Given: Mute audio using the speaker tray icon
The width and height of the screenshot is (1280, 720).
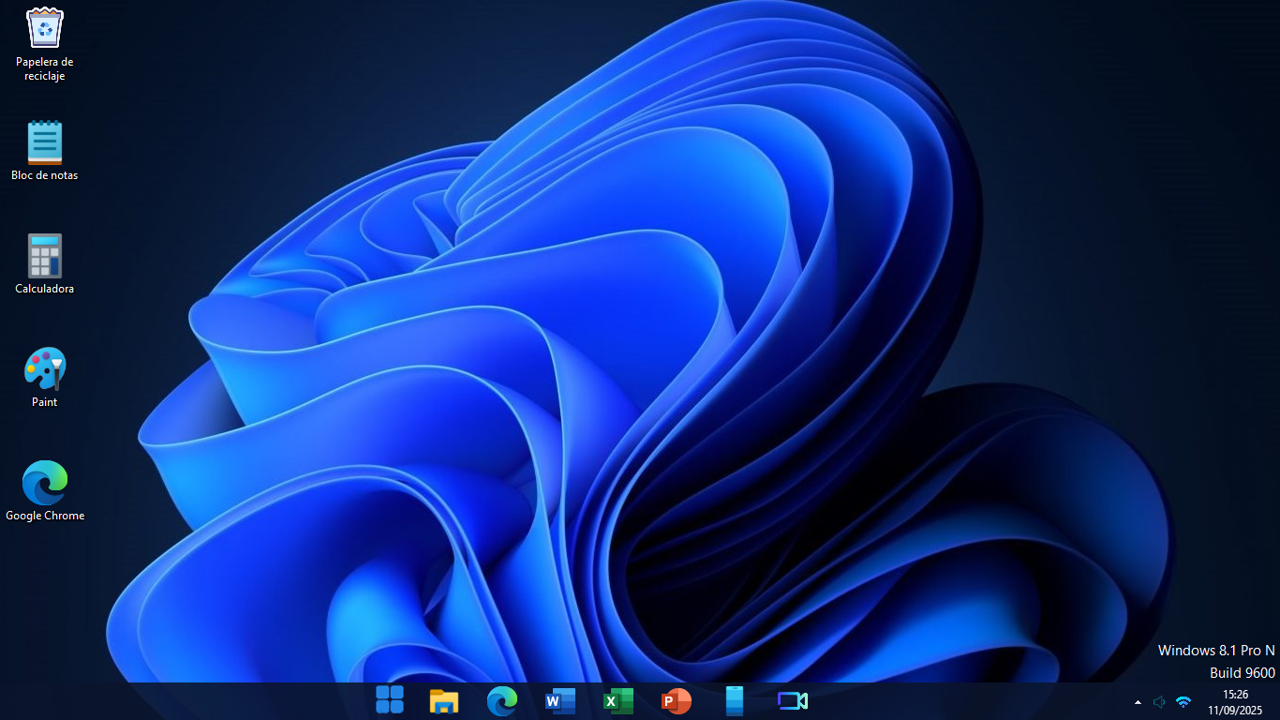Looking at the screenshot, I should [x=1159, y=701].
